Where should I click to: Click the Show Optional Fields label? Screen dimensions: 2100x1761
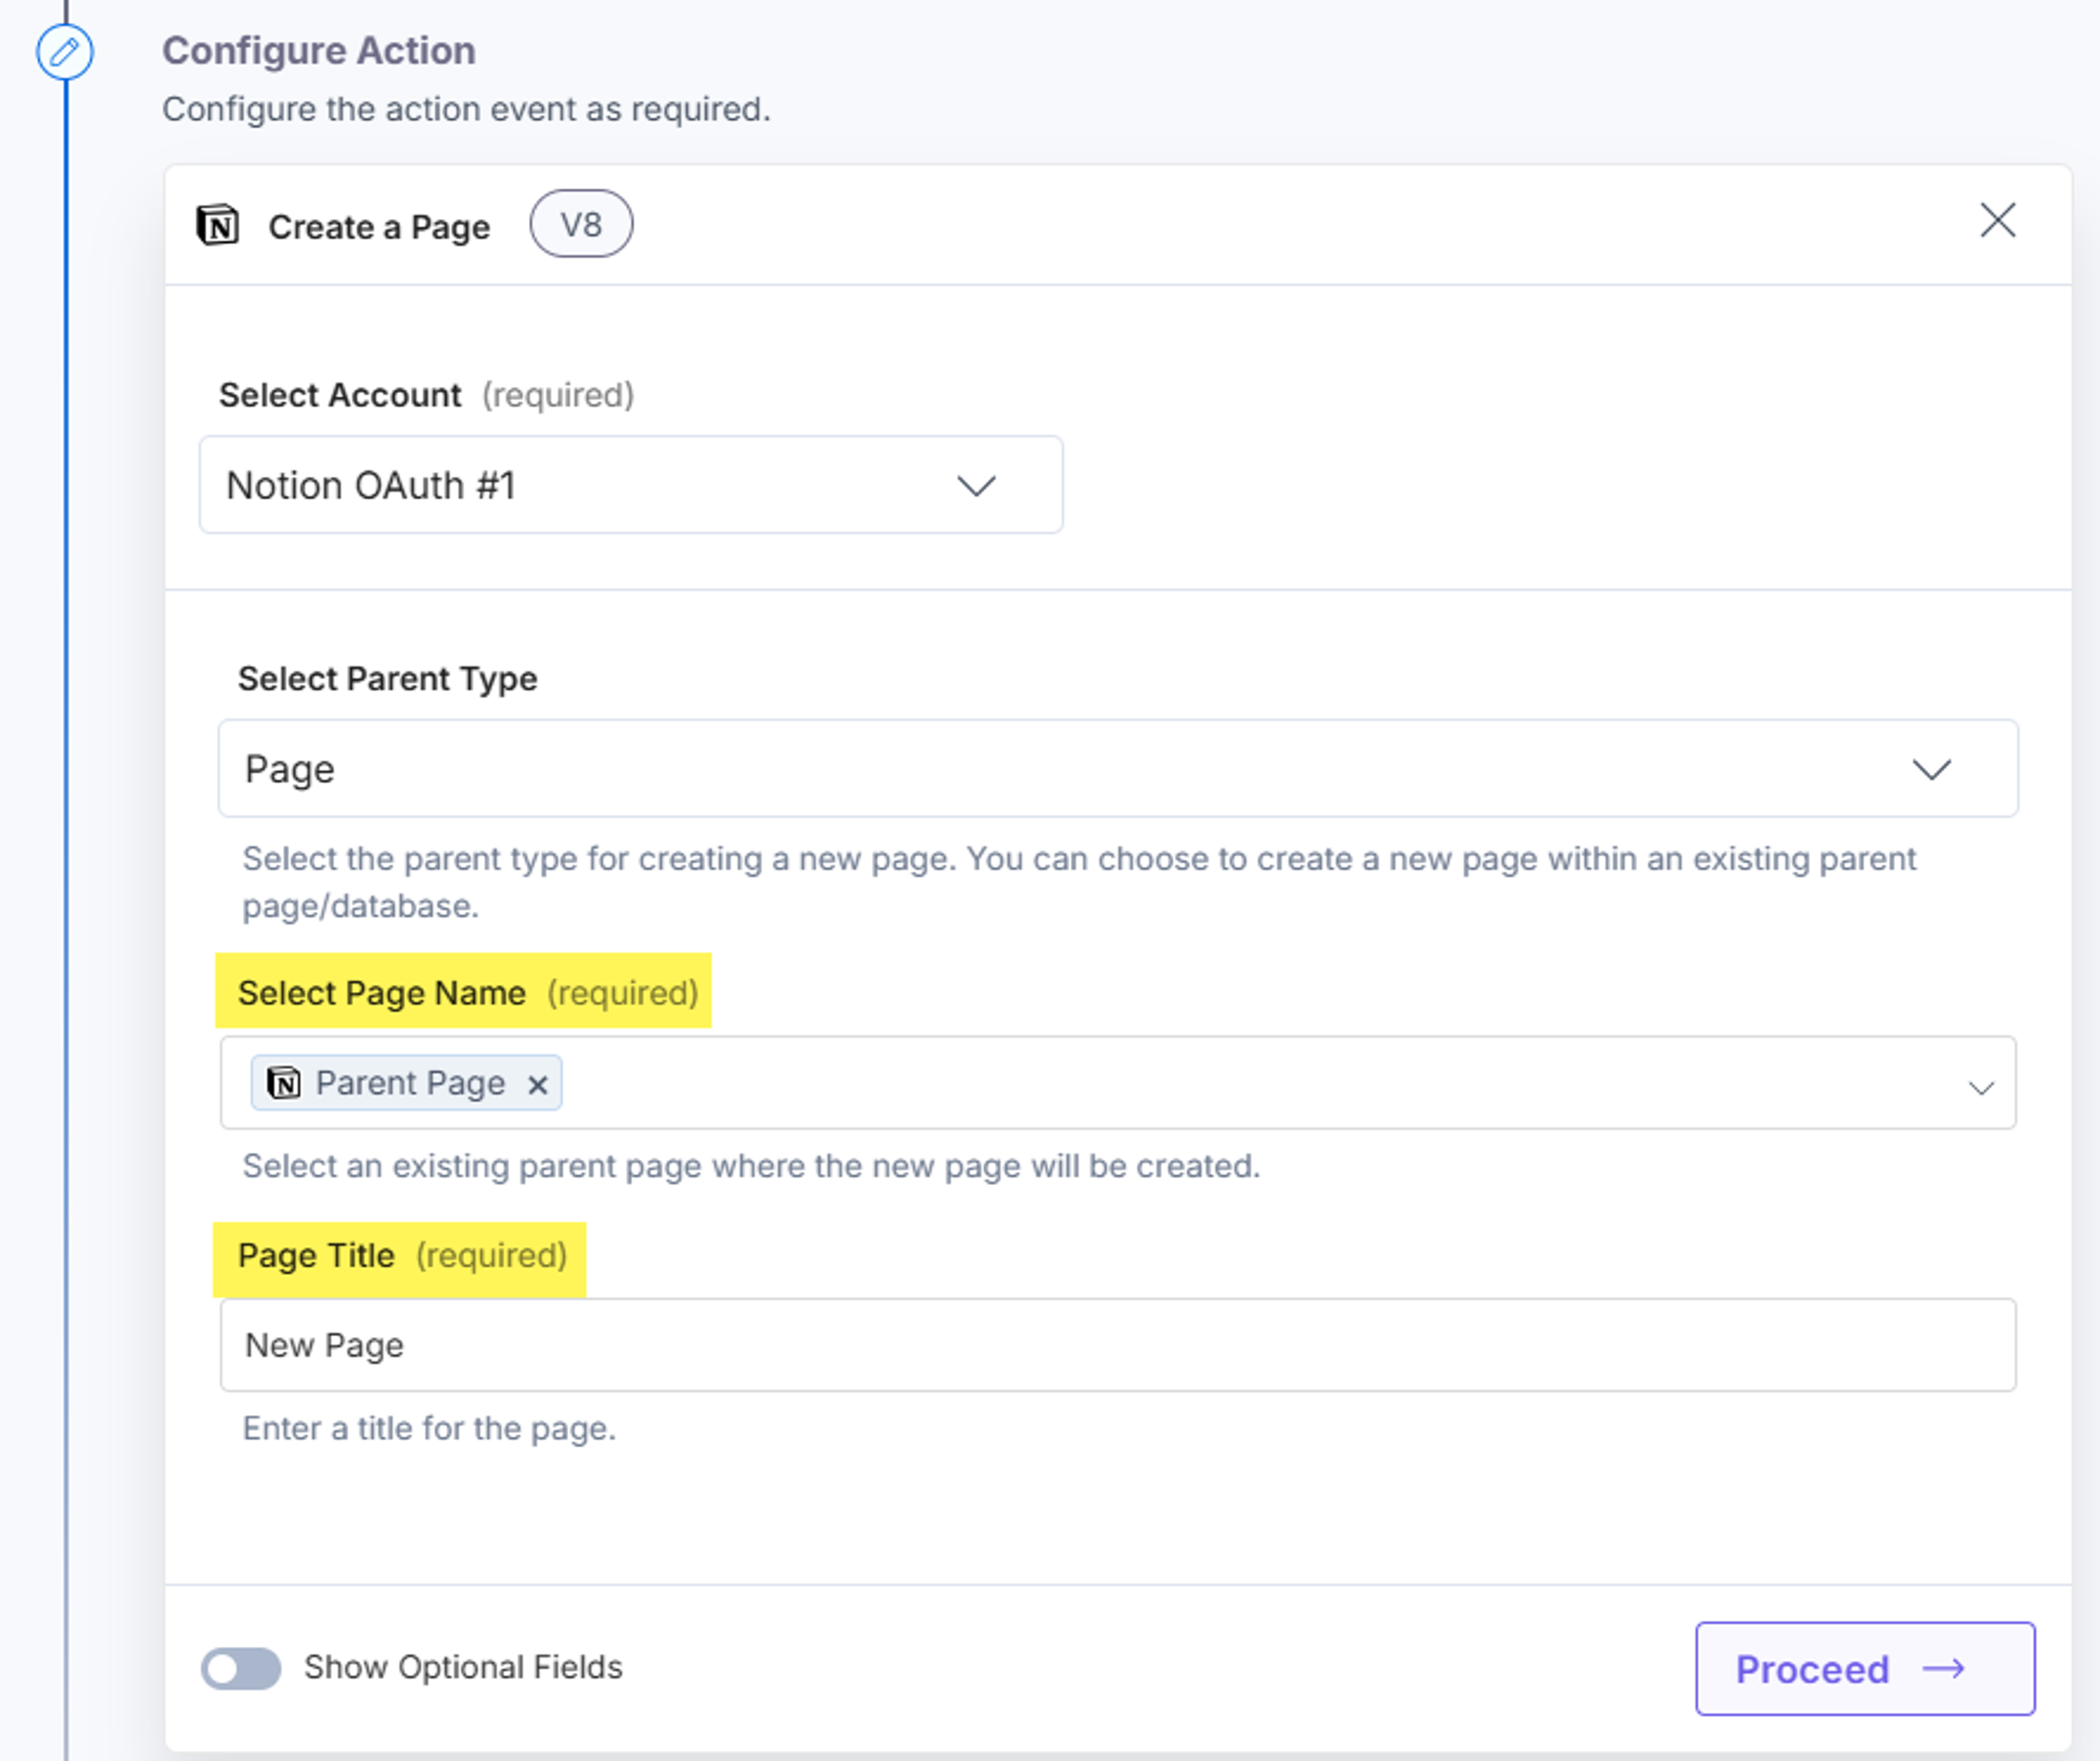[463, 1667]
